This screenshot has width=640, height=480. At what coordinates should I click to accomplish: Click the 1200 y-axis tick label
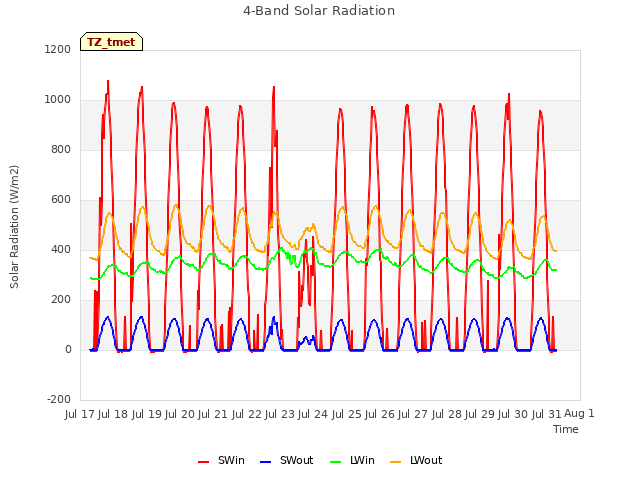coord(58,49)
